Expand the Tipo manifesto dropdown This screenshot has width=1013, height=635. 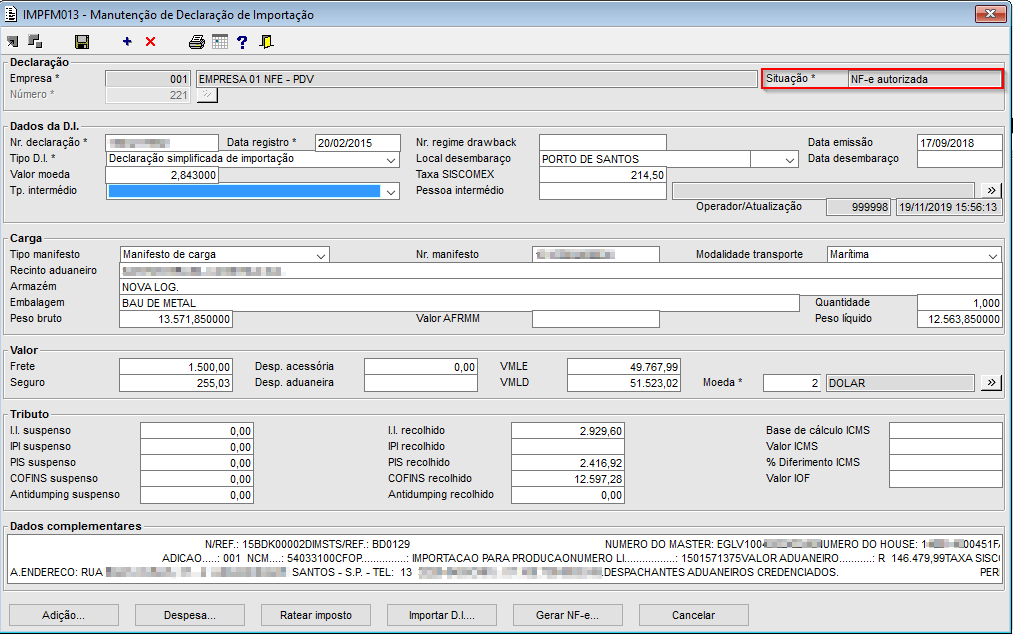(320, 255)
